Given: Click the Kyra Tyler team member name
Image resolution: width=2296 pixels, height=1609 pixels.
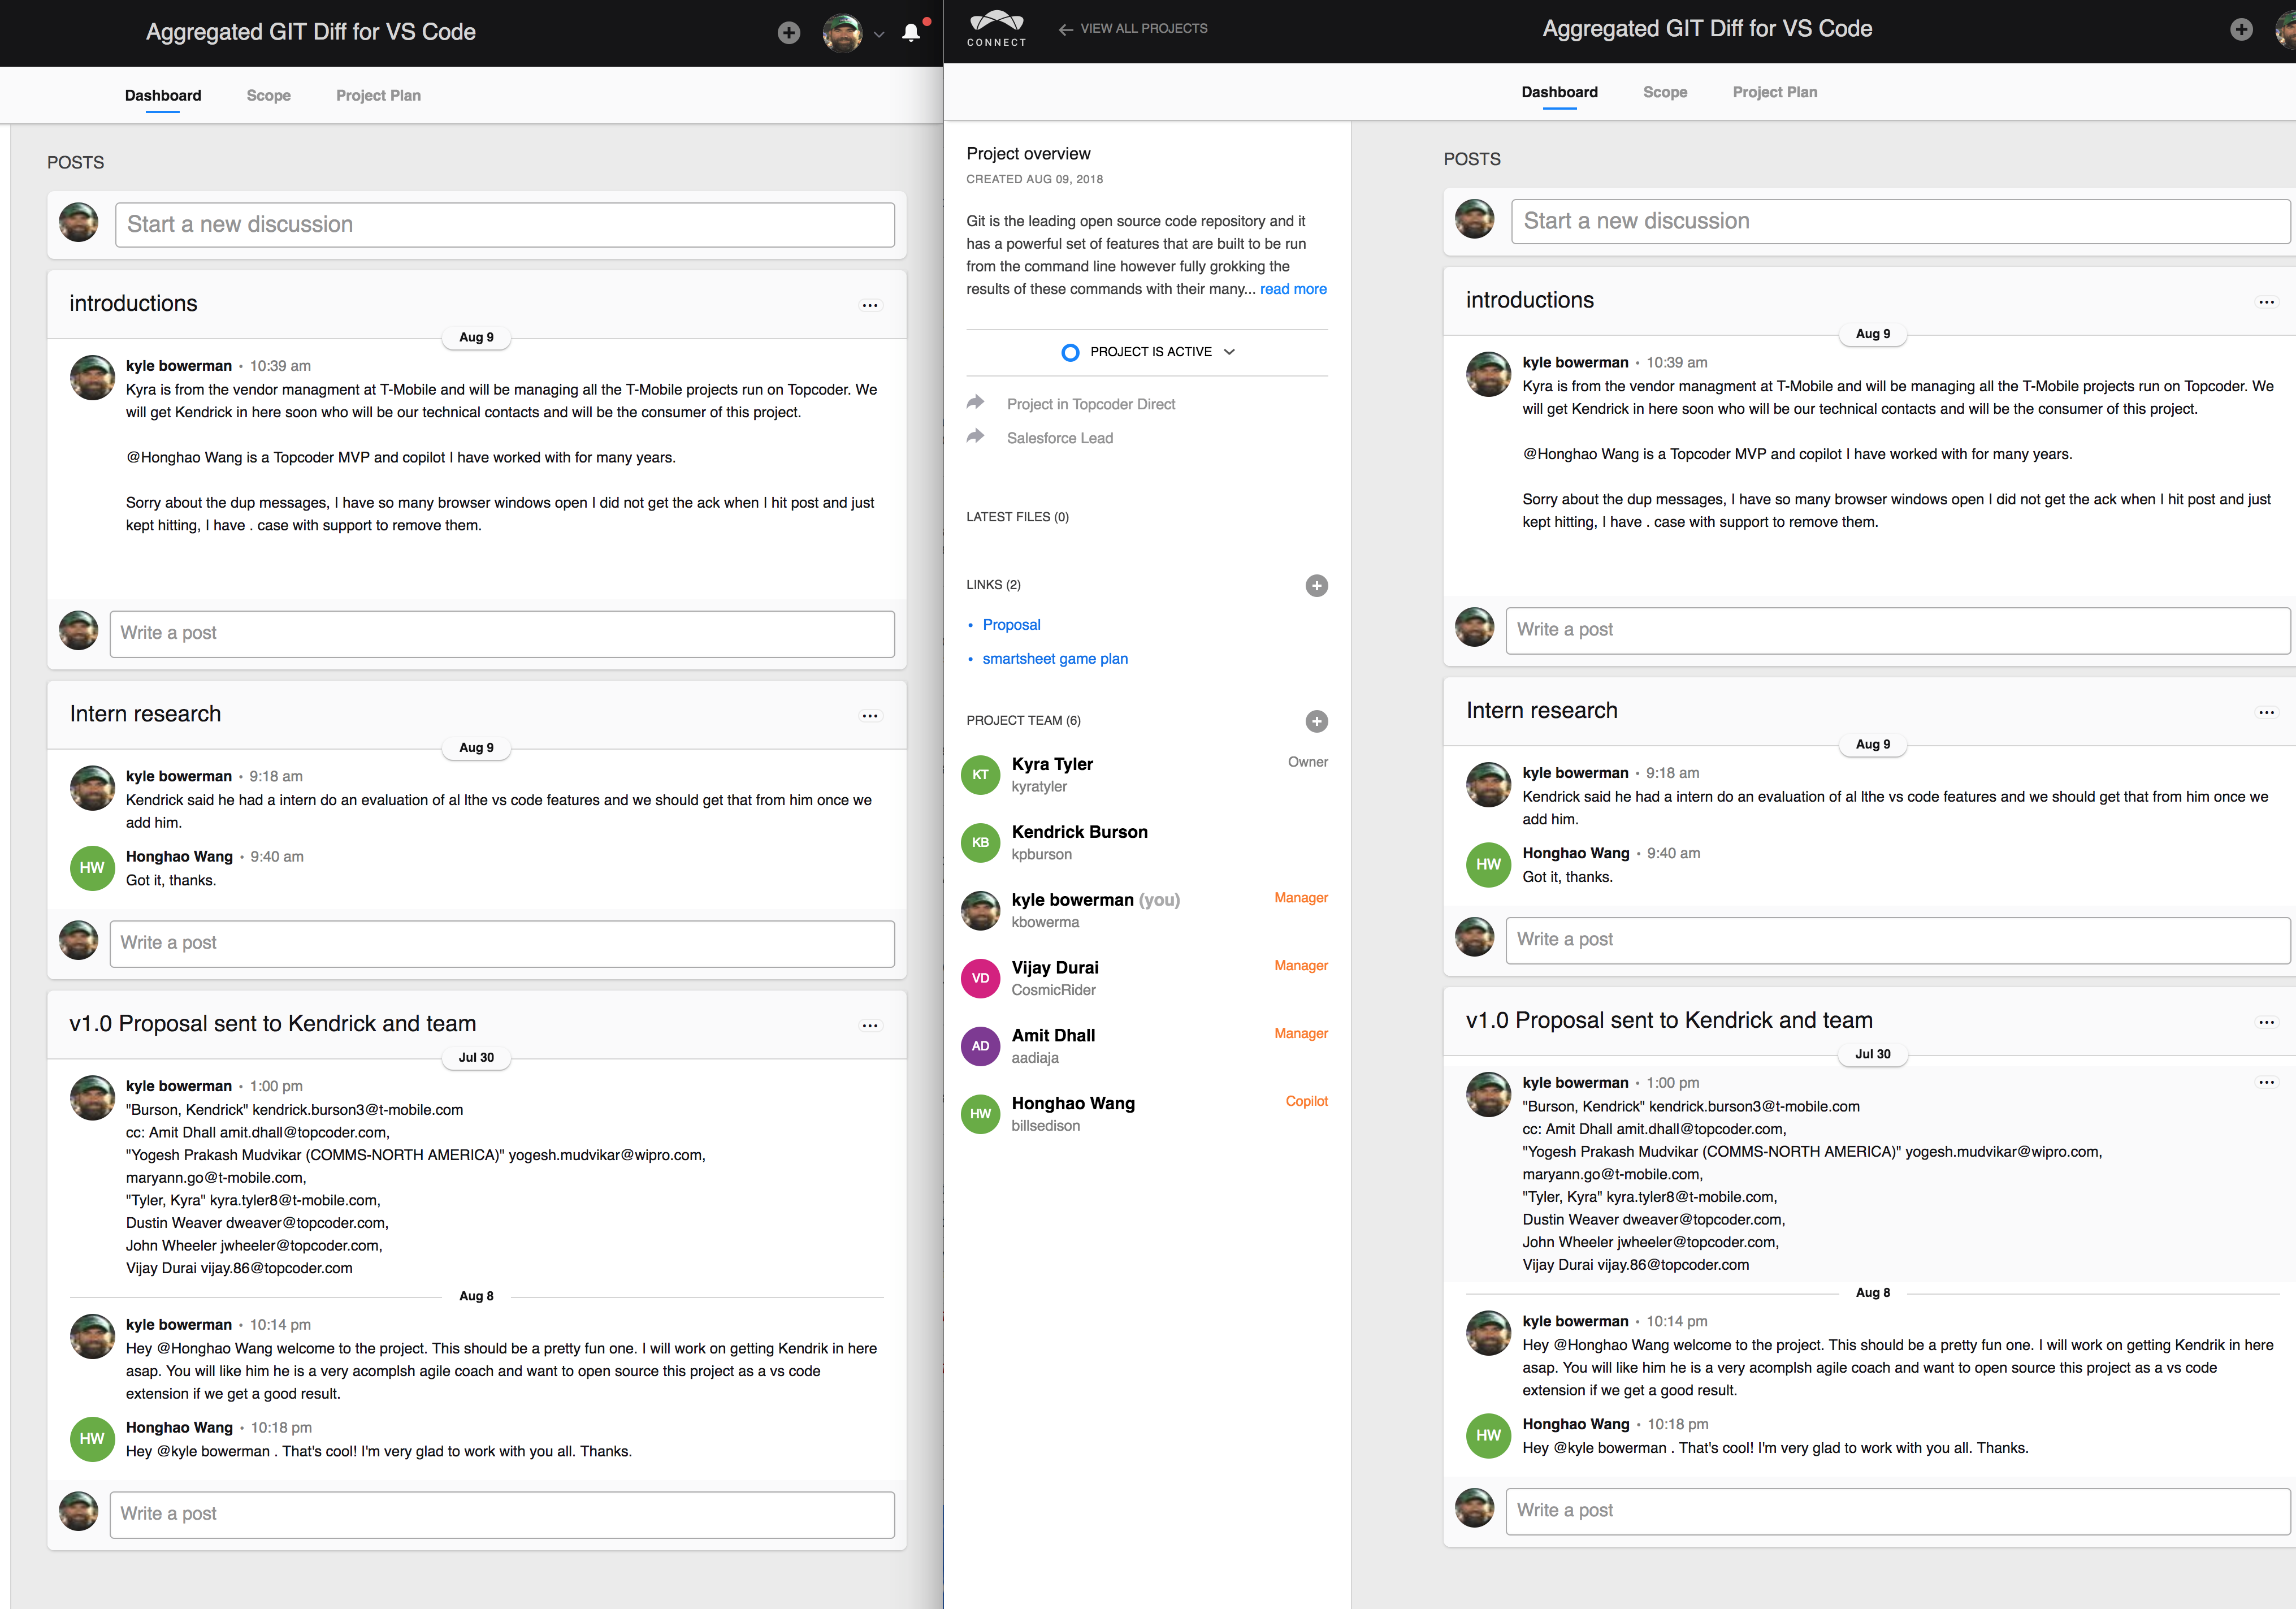Looking at the screenshot, I should (x=1052, y=764).
